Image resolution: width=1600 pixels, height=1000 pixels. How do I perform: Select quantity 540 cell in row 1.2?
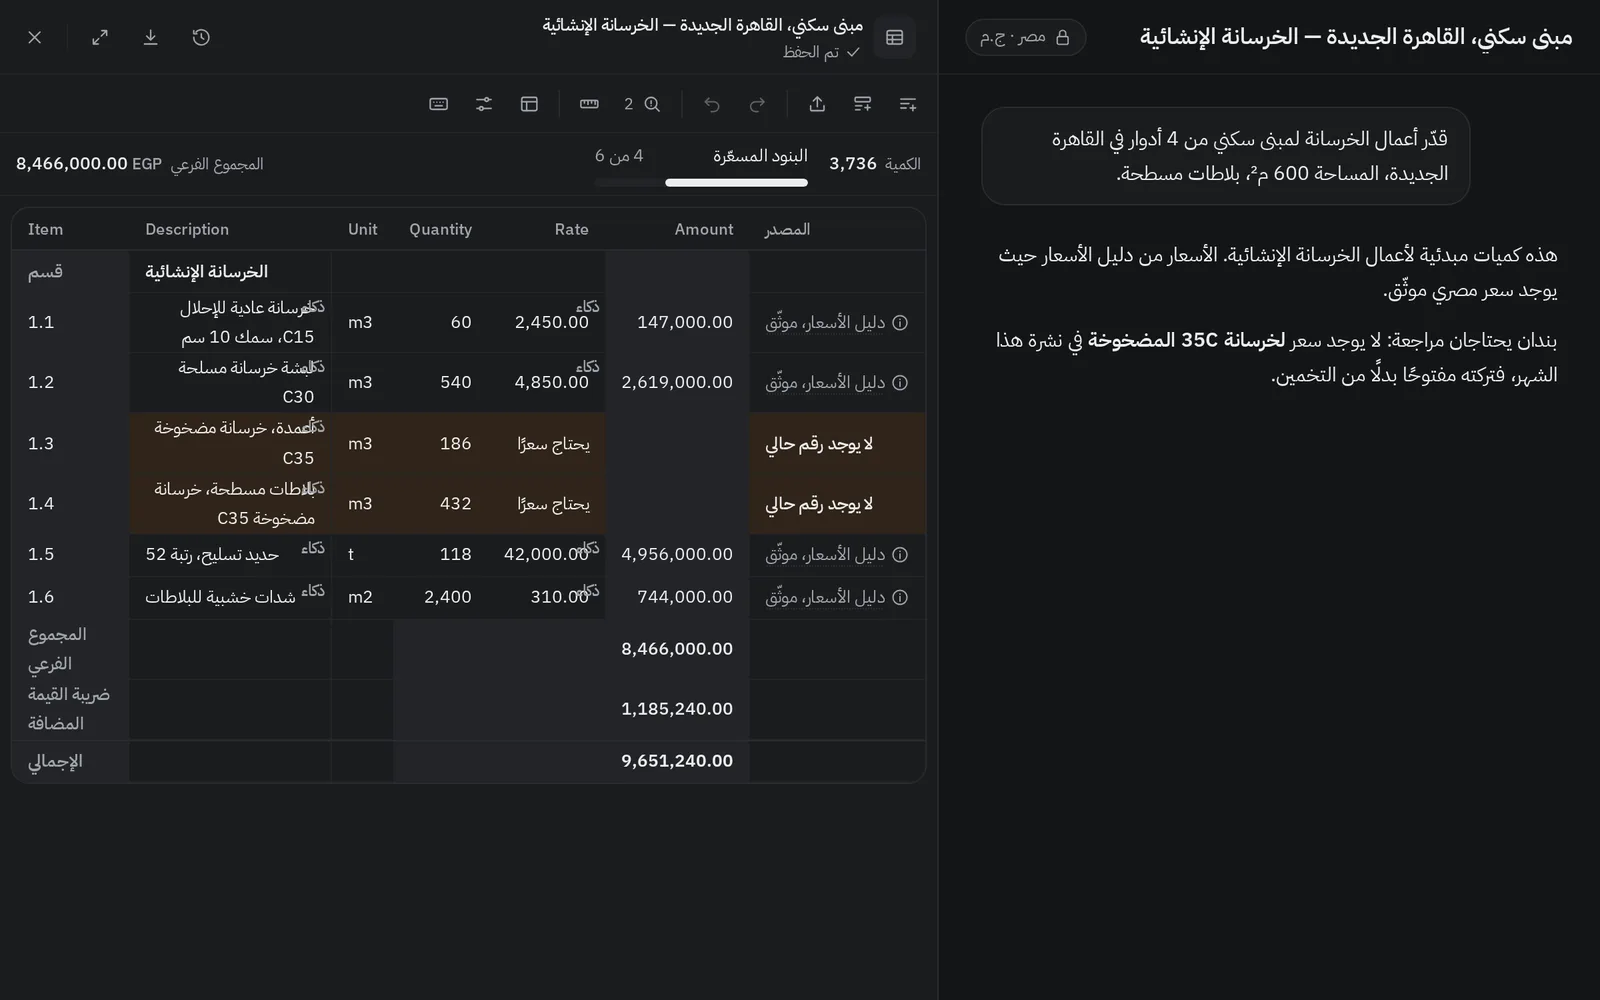click(x=441, y=382)
